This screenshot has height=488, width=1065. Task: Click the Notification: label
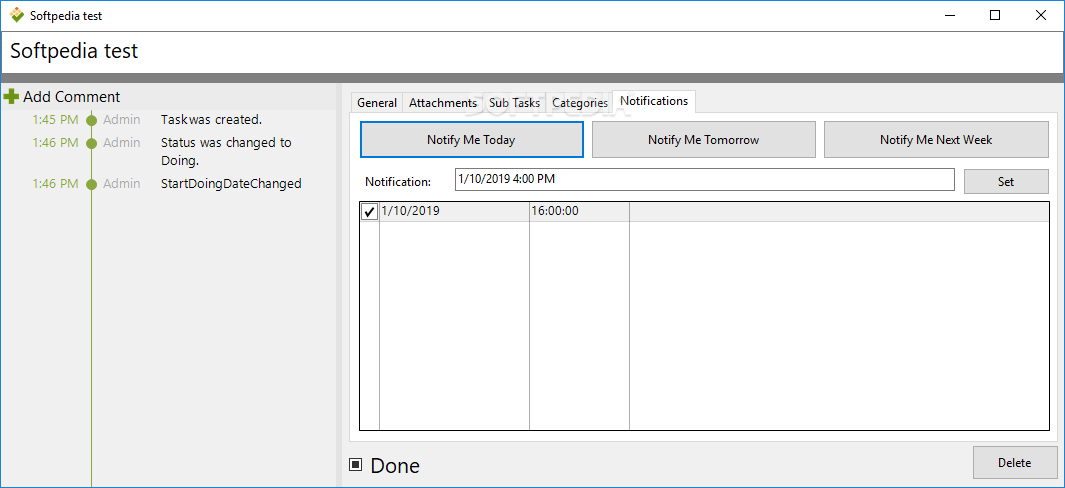(398, 181)
